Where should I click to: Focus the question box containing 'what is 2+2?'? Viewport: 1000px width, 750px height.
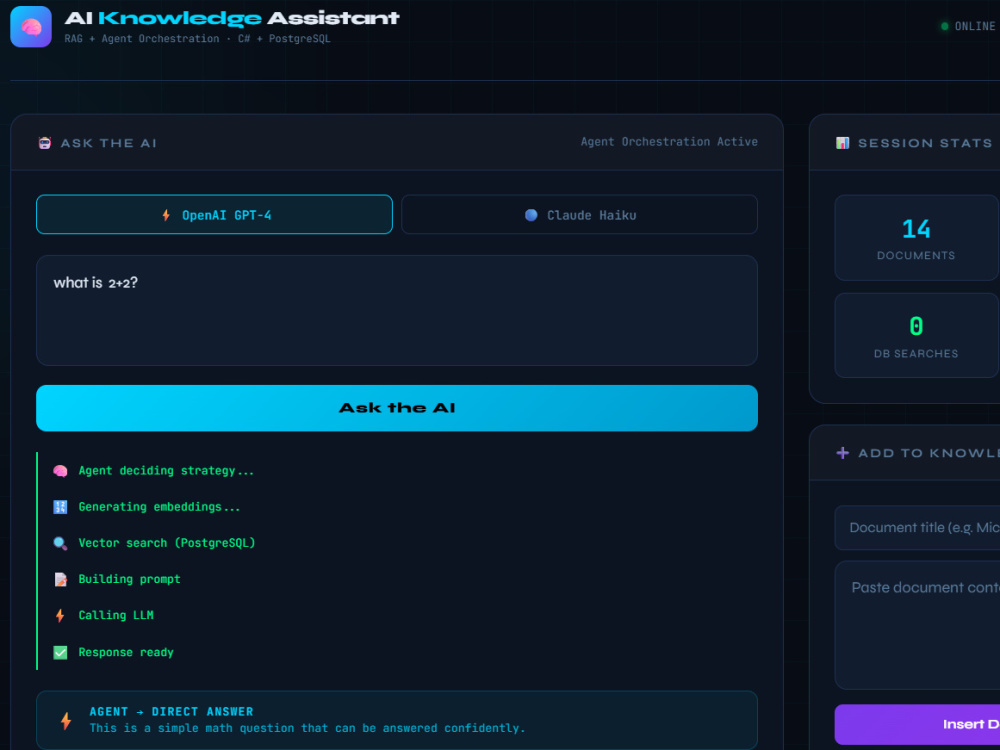click(x=397, y=311)
